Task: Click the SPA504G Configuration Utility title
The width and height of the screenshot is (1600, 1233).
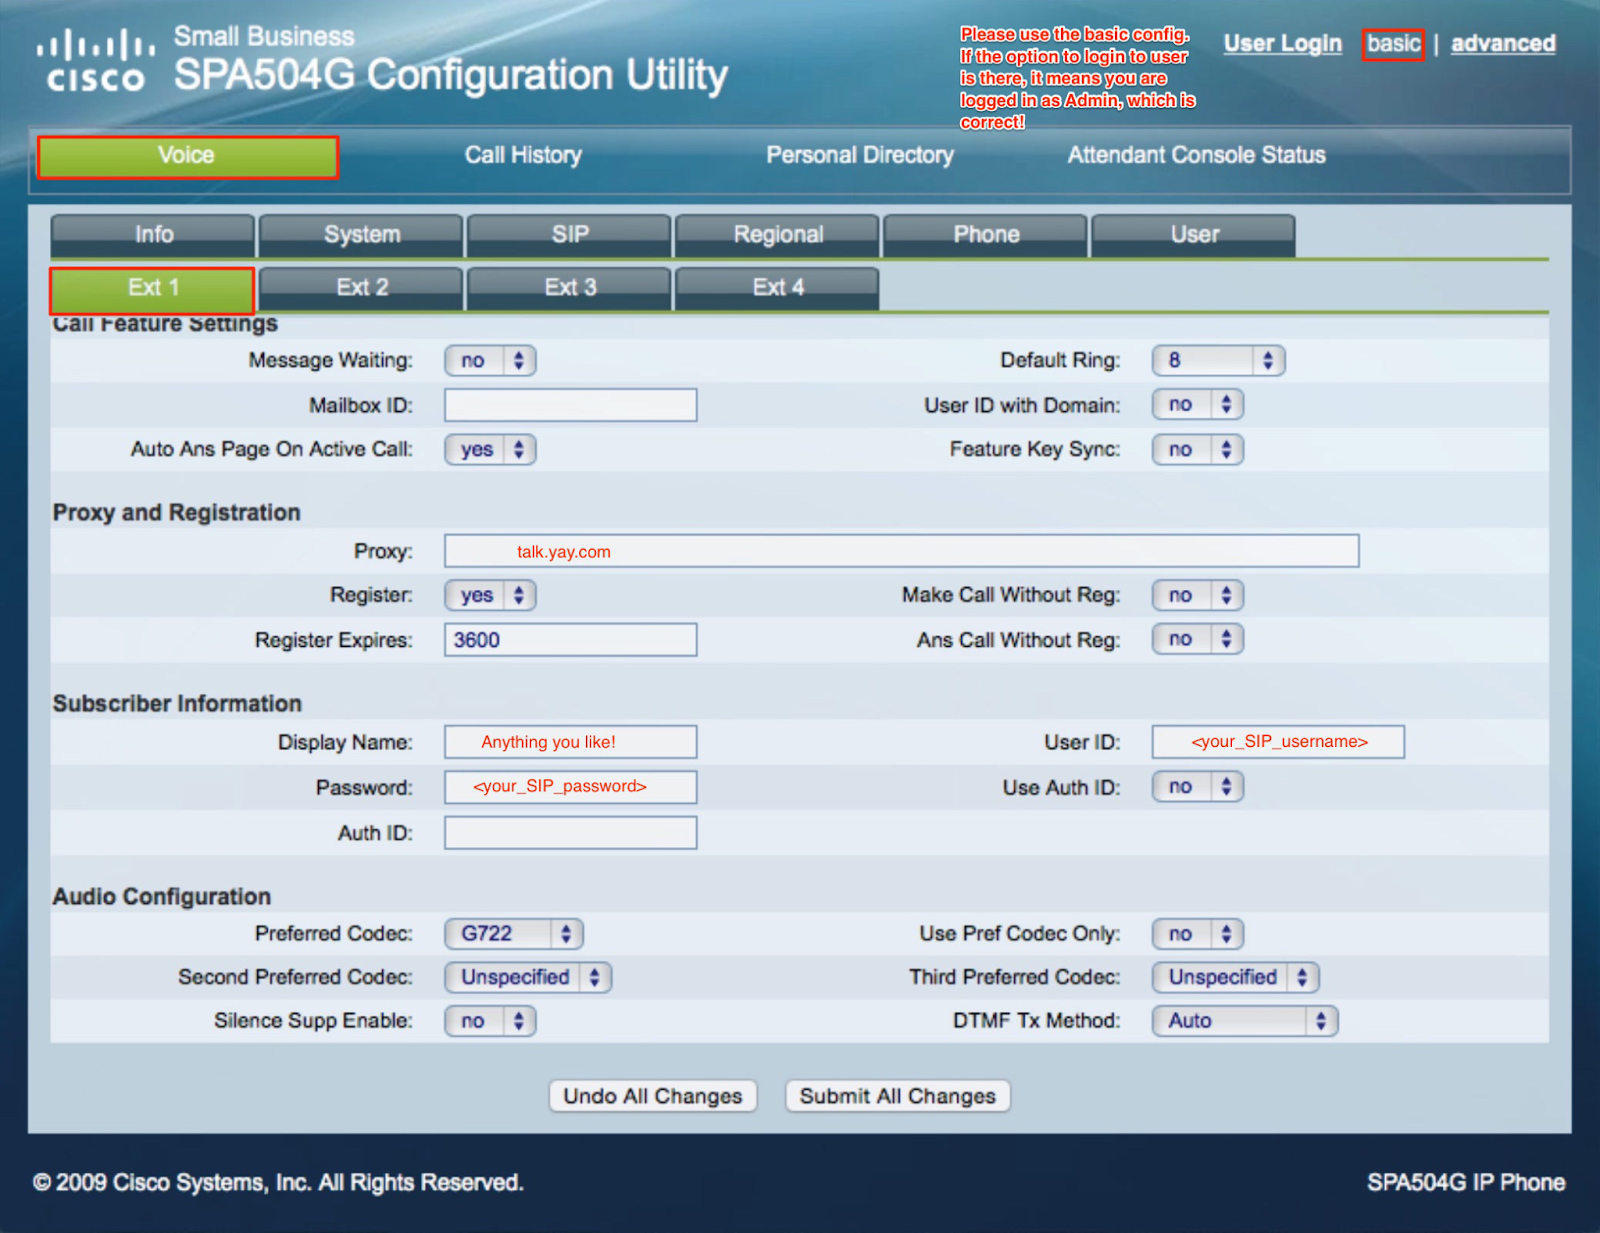Action: pyautogui.click(x=451, y=76)
